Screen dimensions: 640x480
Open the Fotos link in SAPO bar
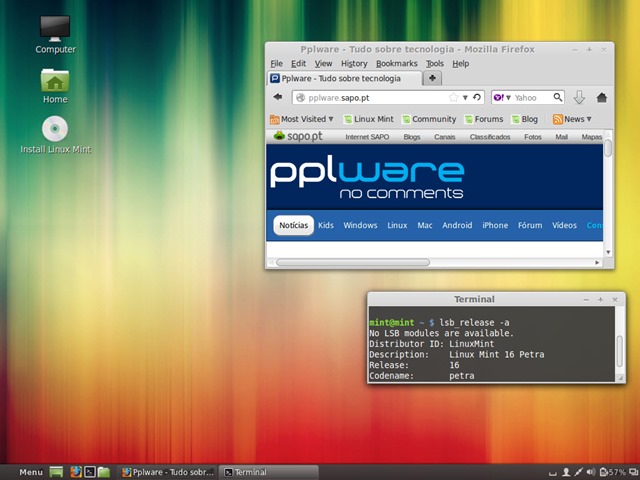point(533,137)
